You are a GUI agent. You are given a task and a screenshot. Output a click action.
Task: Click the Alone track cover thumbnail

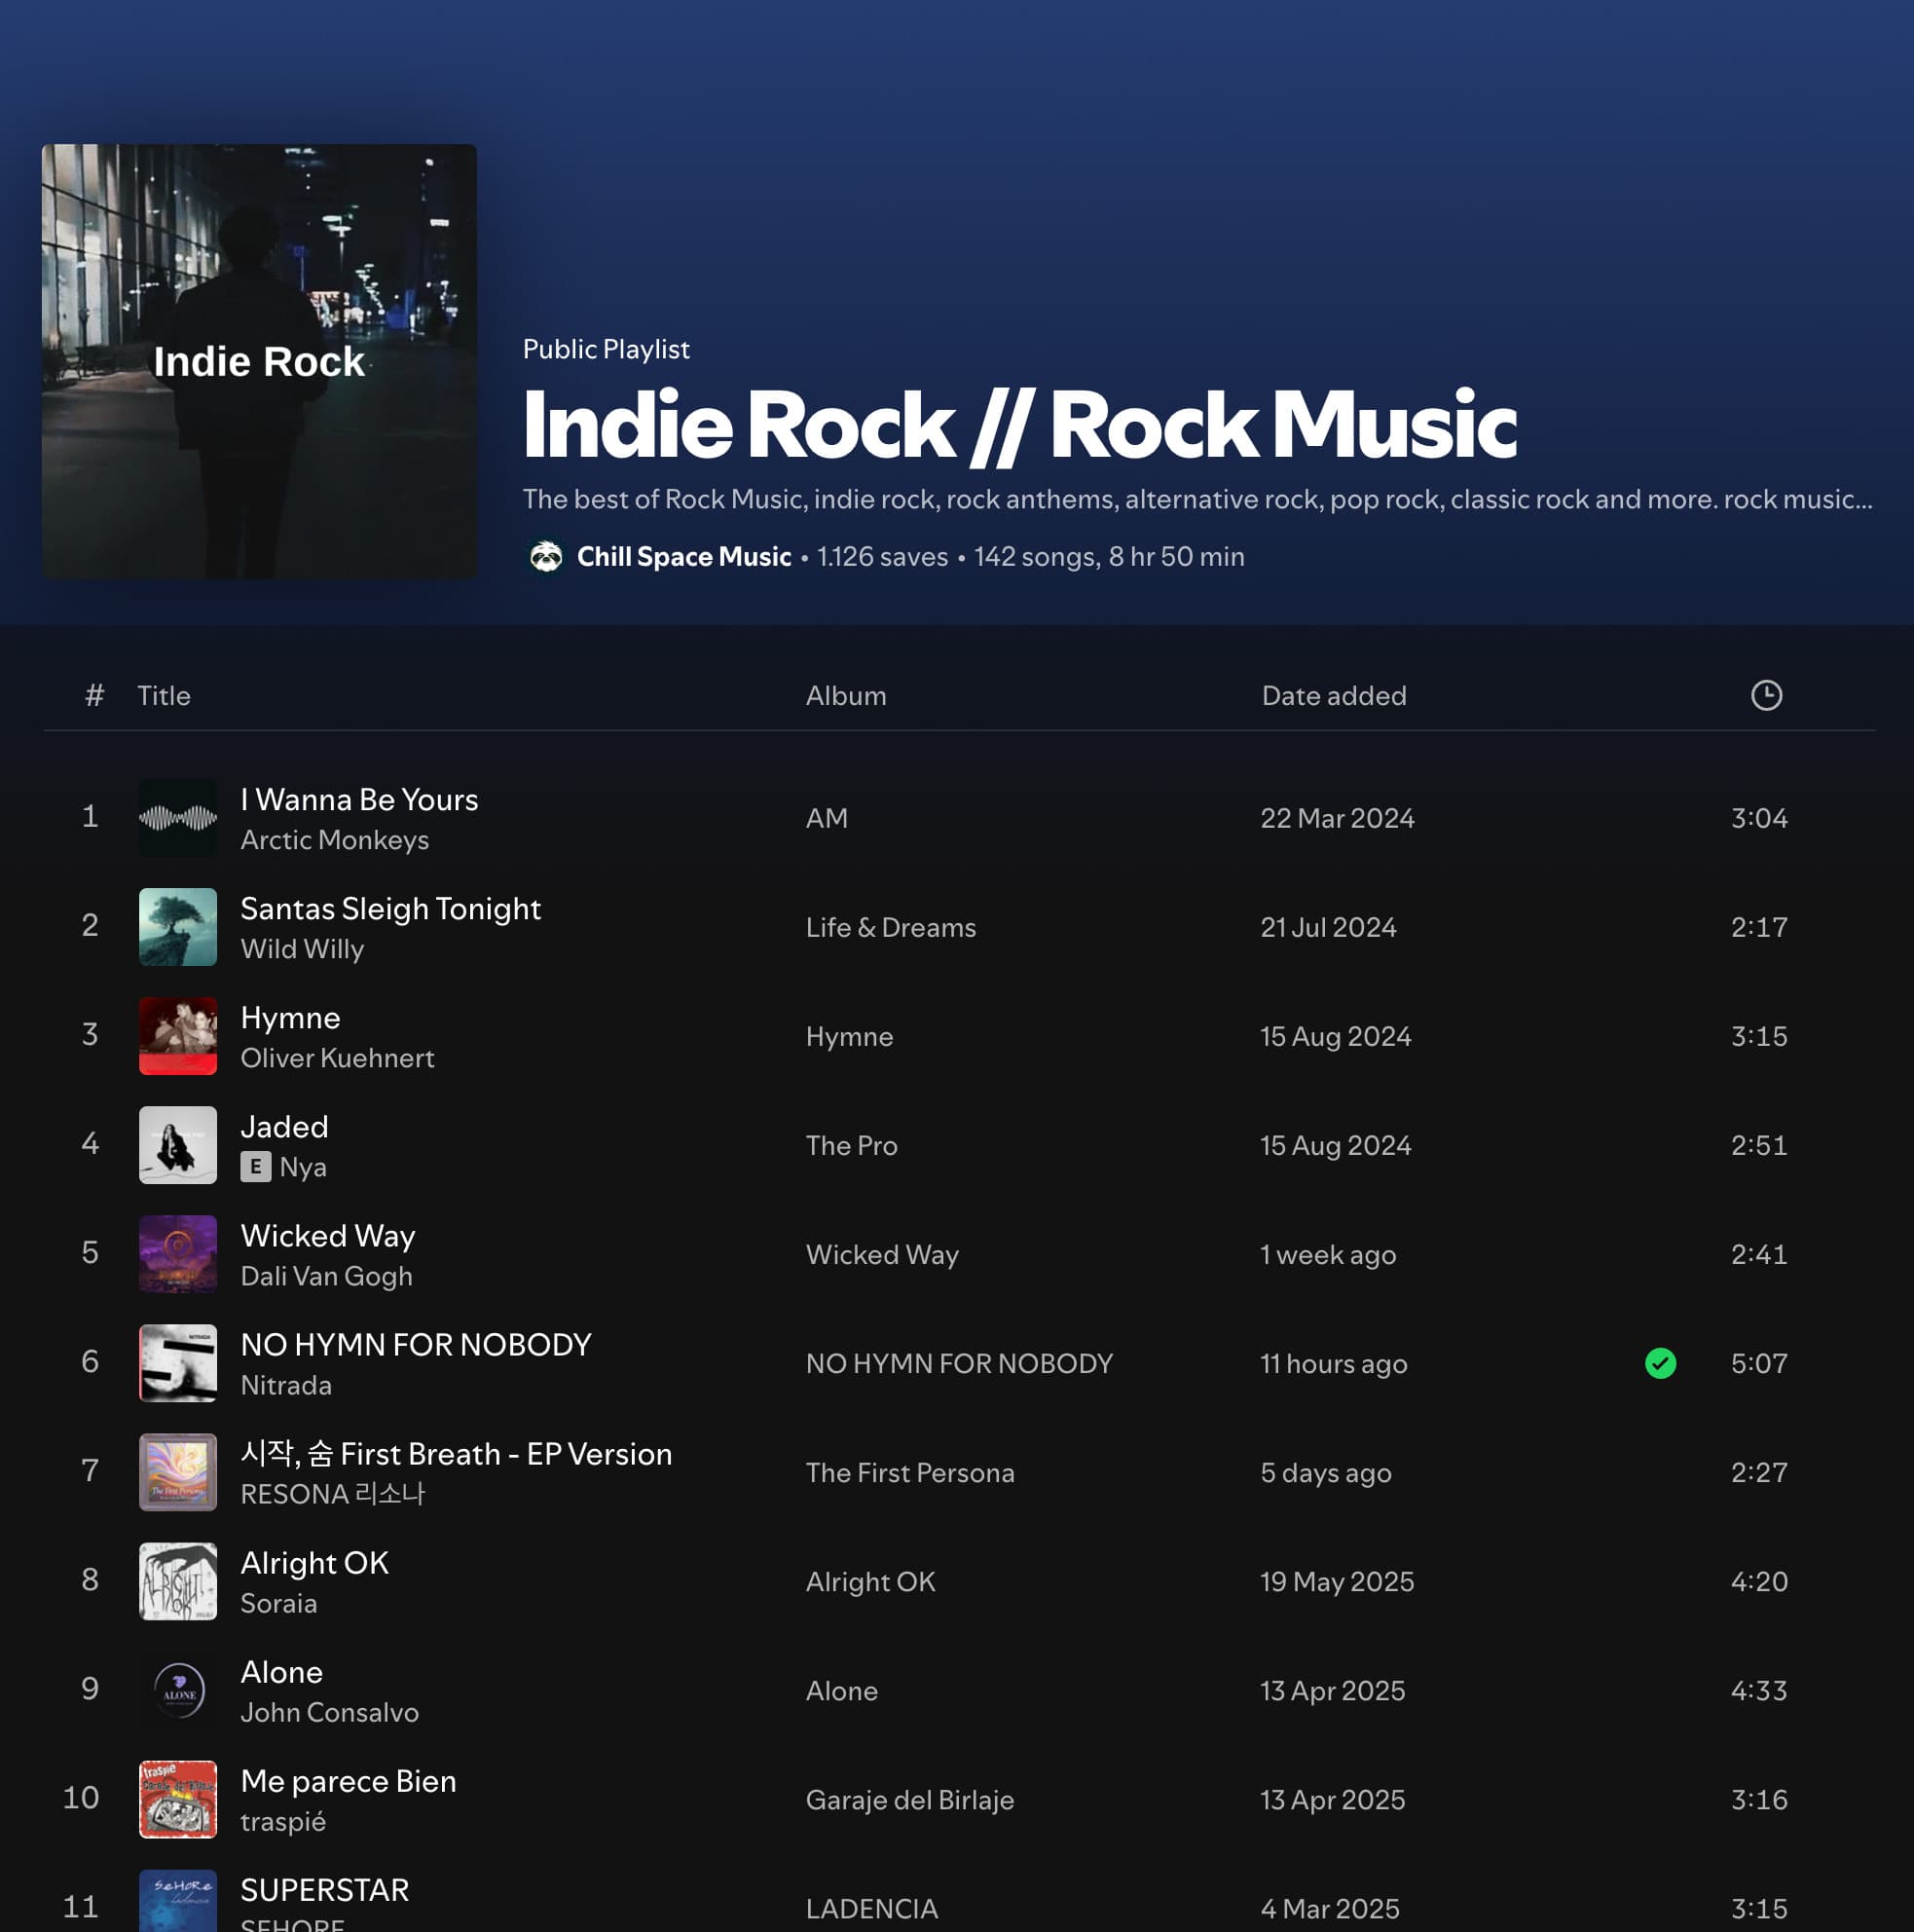[178, 1690]
